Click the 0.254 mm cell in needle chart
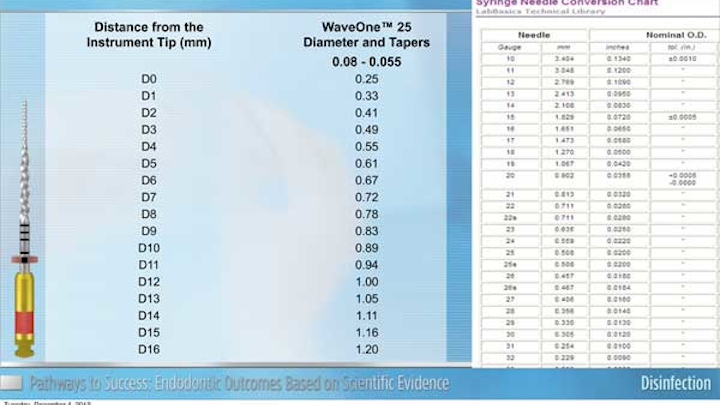The width and height of the screenshot is (720, 405). [x=564, y=346]
